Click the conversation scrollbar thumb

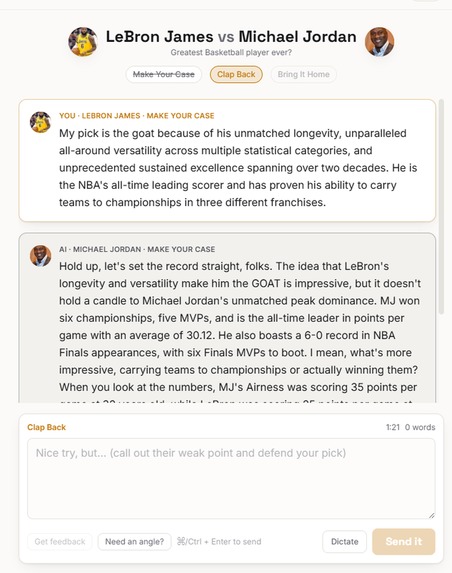click(x=441, y=207)
